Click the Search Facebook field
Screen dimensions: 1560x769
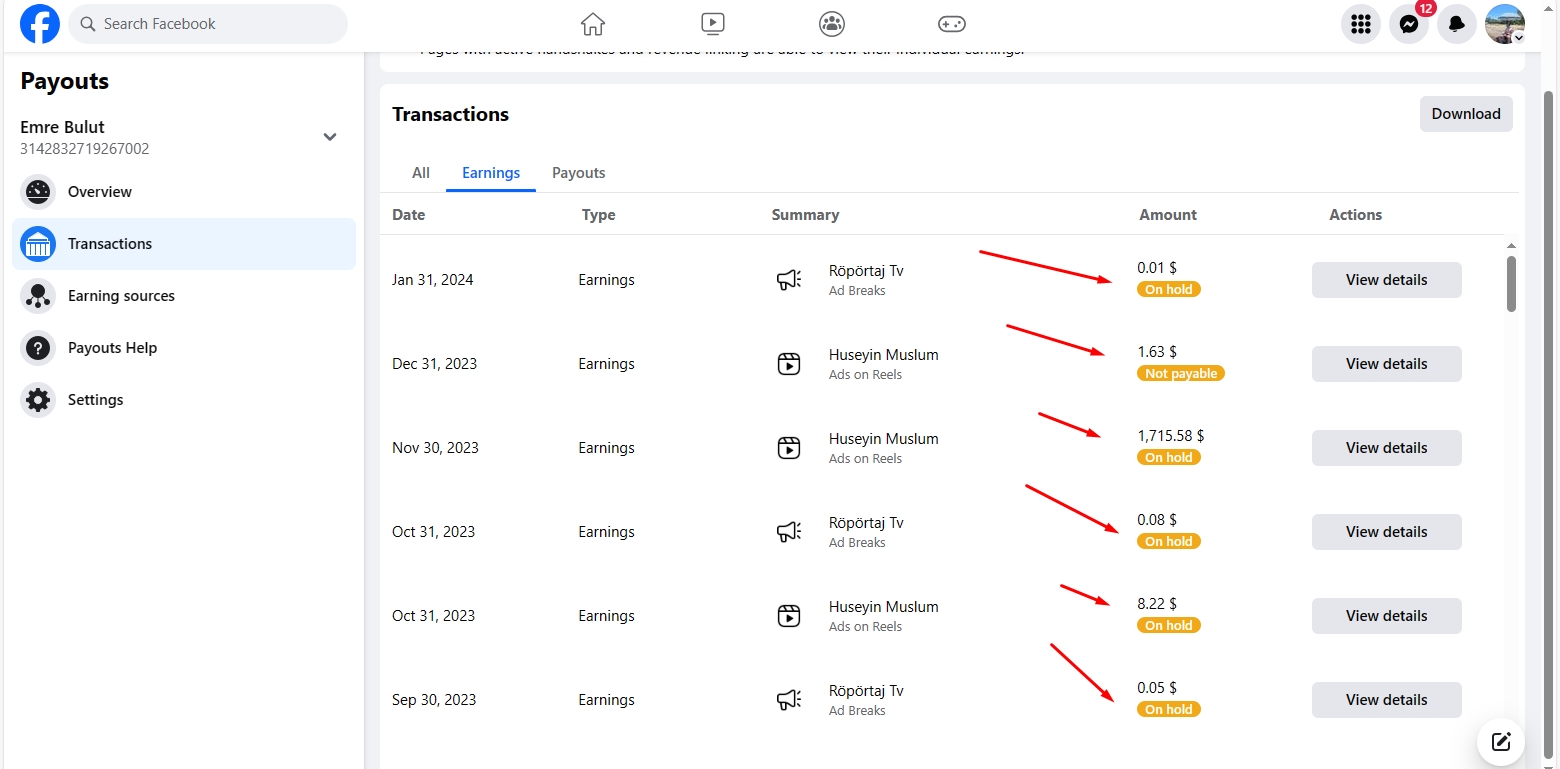tap(208, 24)
